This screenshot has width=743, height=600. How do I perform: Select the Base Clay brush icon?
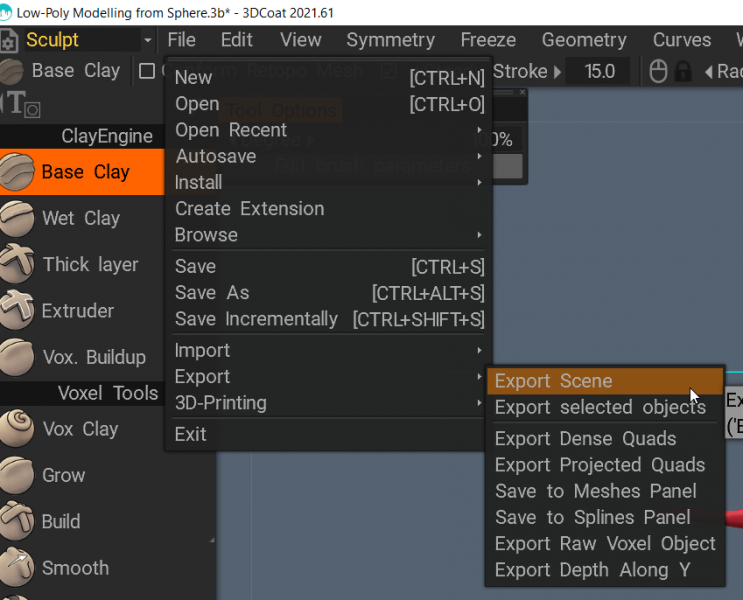[x=18, y=172]
